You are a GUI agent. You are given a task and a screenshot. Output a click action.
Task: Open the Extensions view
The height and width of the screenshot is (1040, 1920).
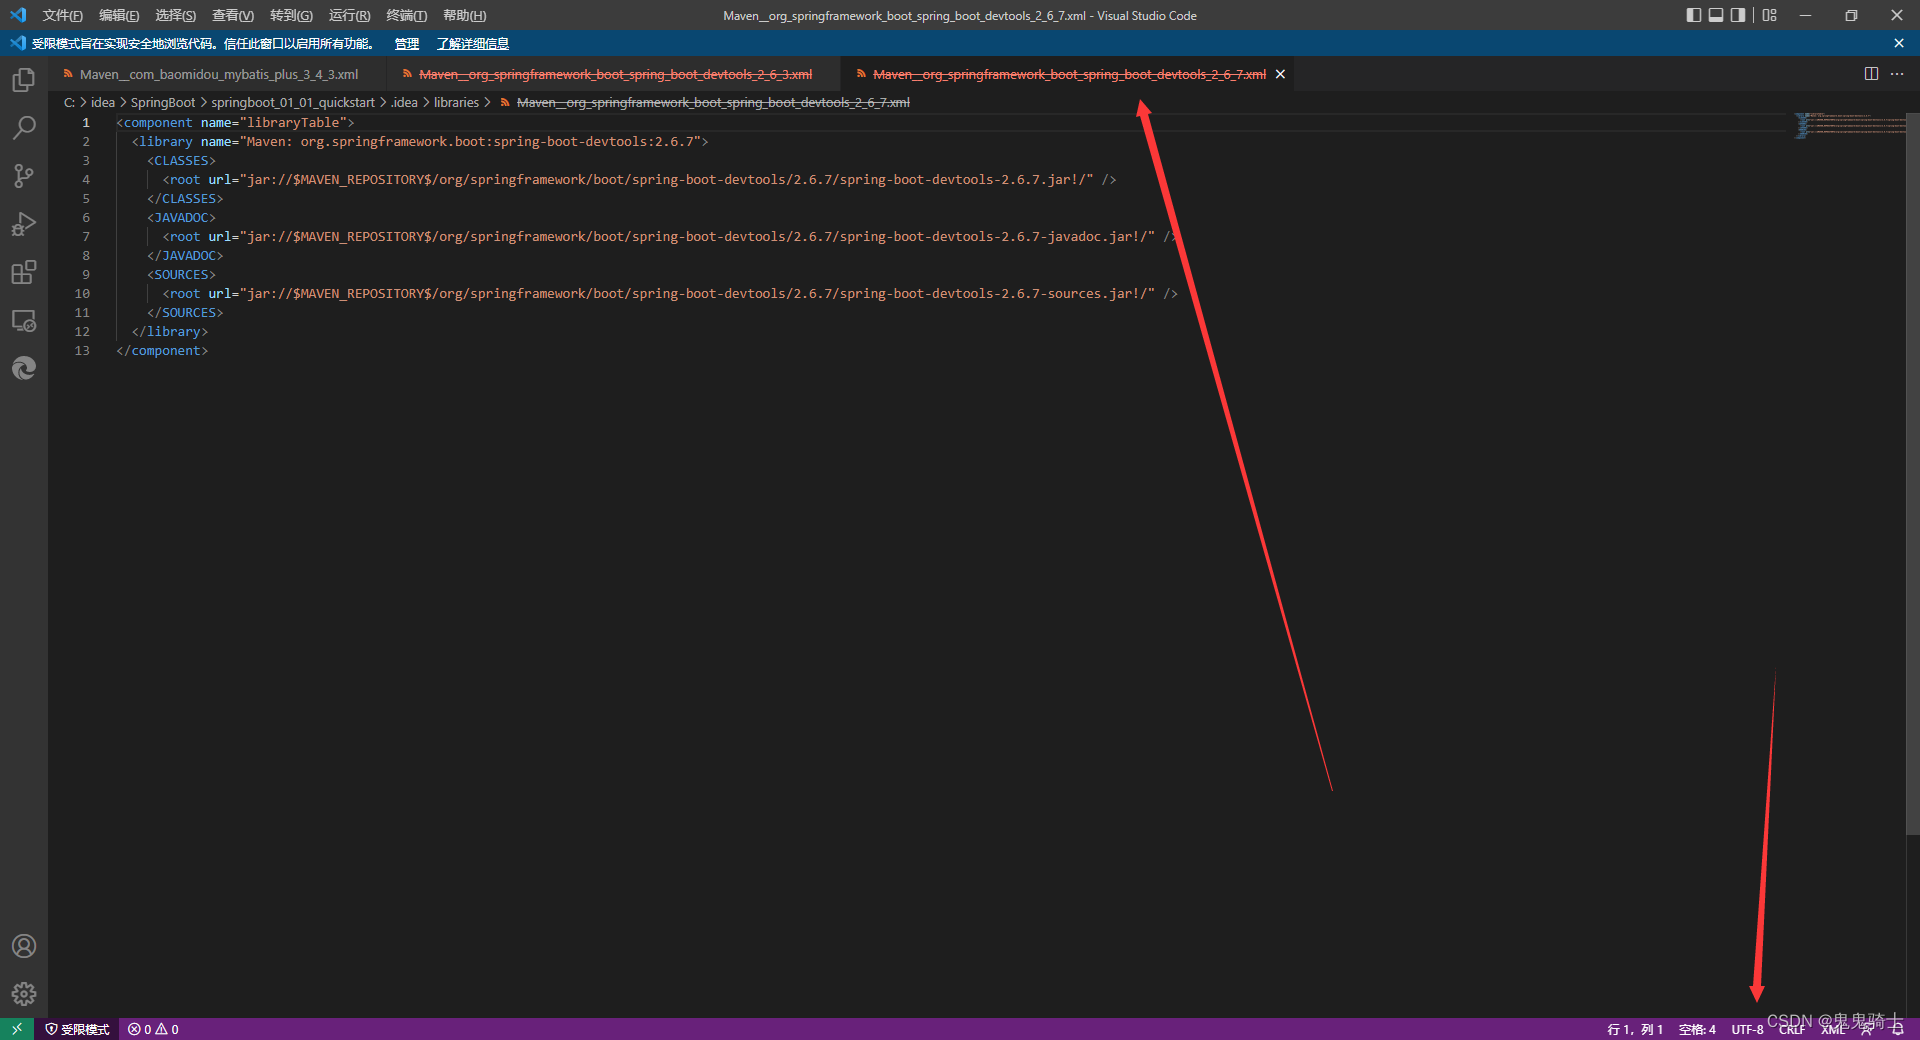24,272
